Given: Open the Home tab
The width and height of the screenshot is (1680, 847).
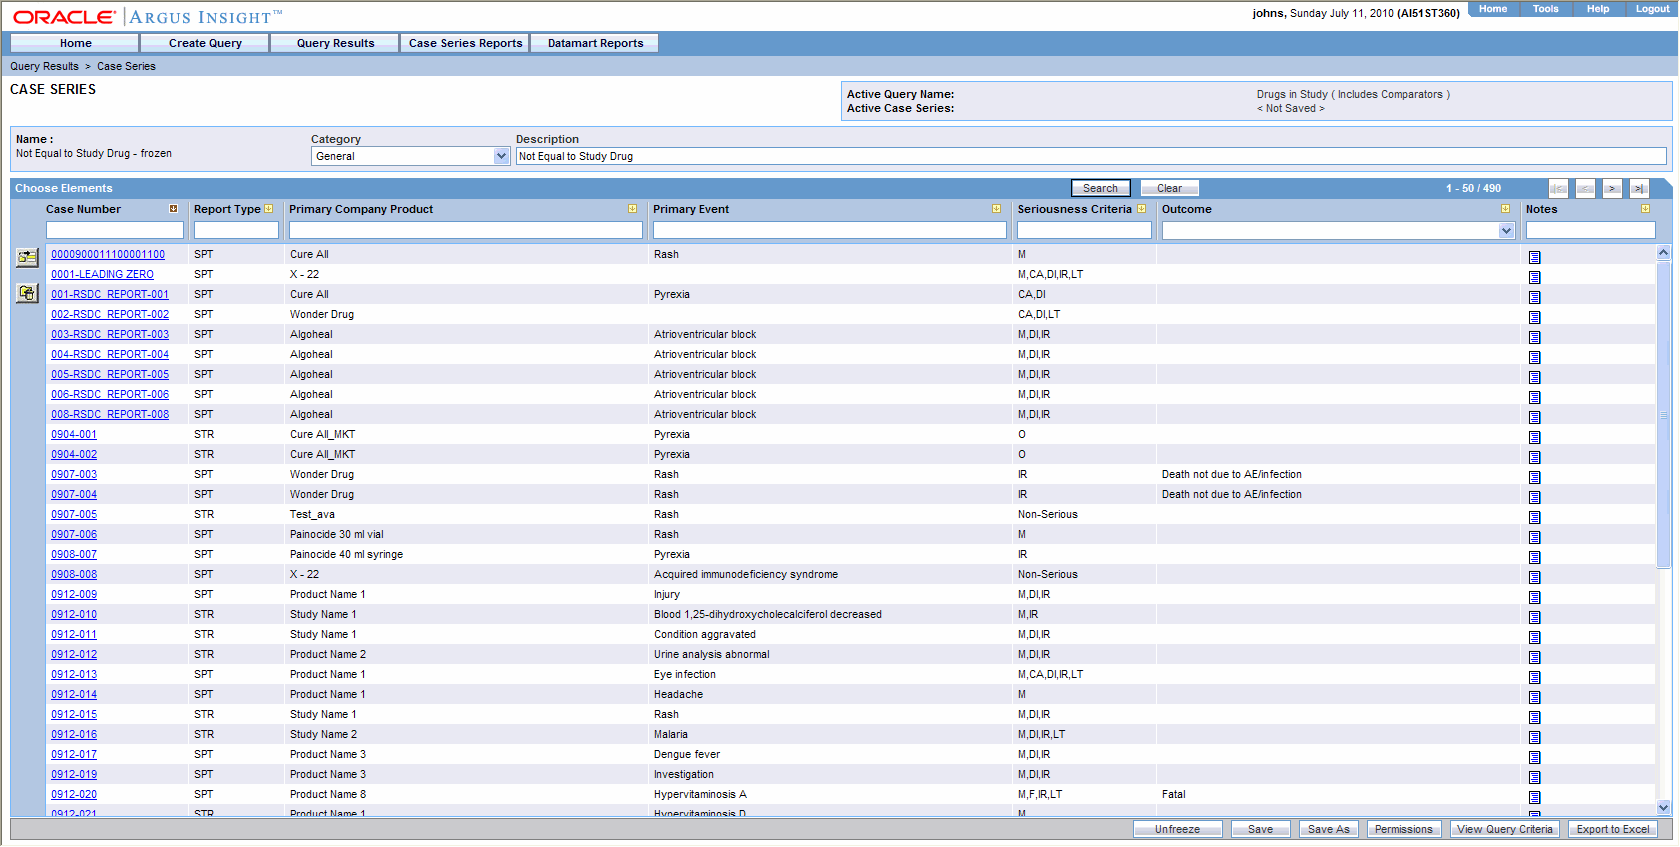Looking at the screenshot, I should tap(75, 43).
